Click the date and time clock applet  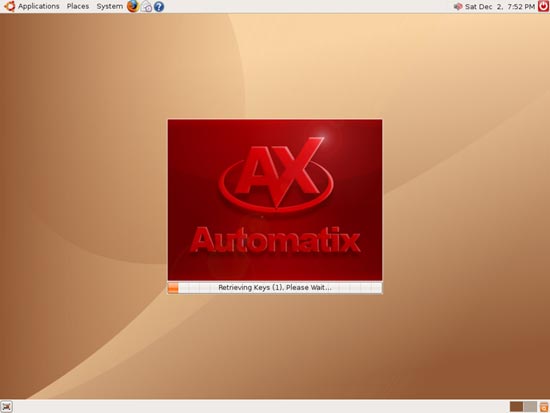coord(500,6)
